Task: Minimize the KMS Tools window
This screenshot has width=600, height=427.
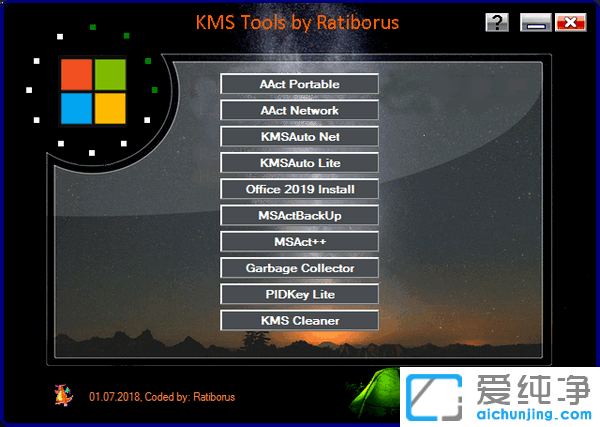Action: [535, 23]
